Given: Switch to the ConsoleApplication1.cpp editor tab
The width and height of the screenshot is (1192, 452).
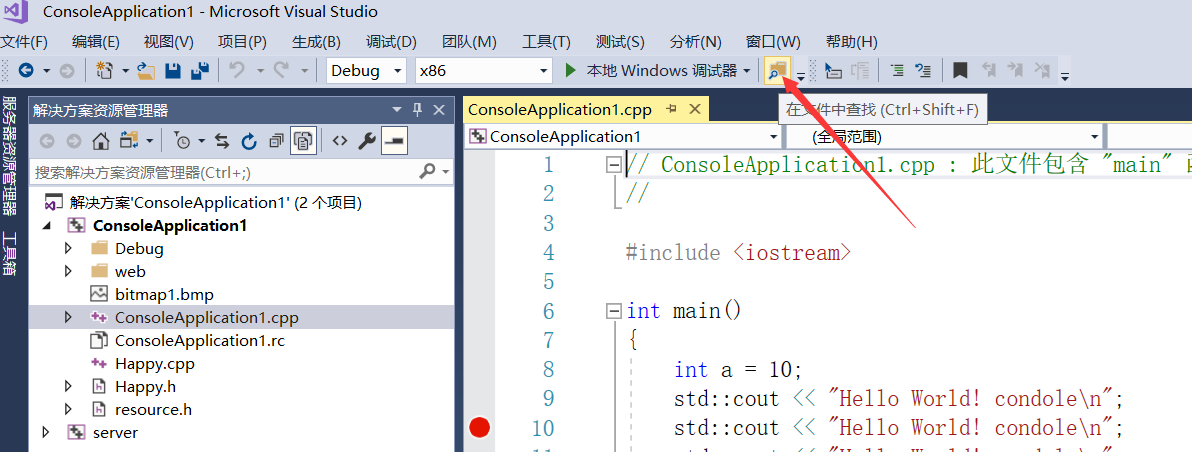Looking at the screenshot, I should [x=560, y=109].
